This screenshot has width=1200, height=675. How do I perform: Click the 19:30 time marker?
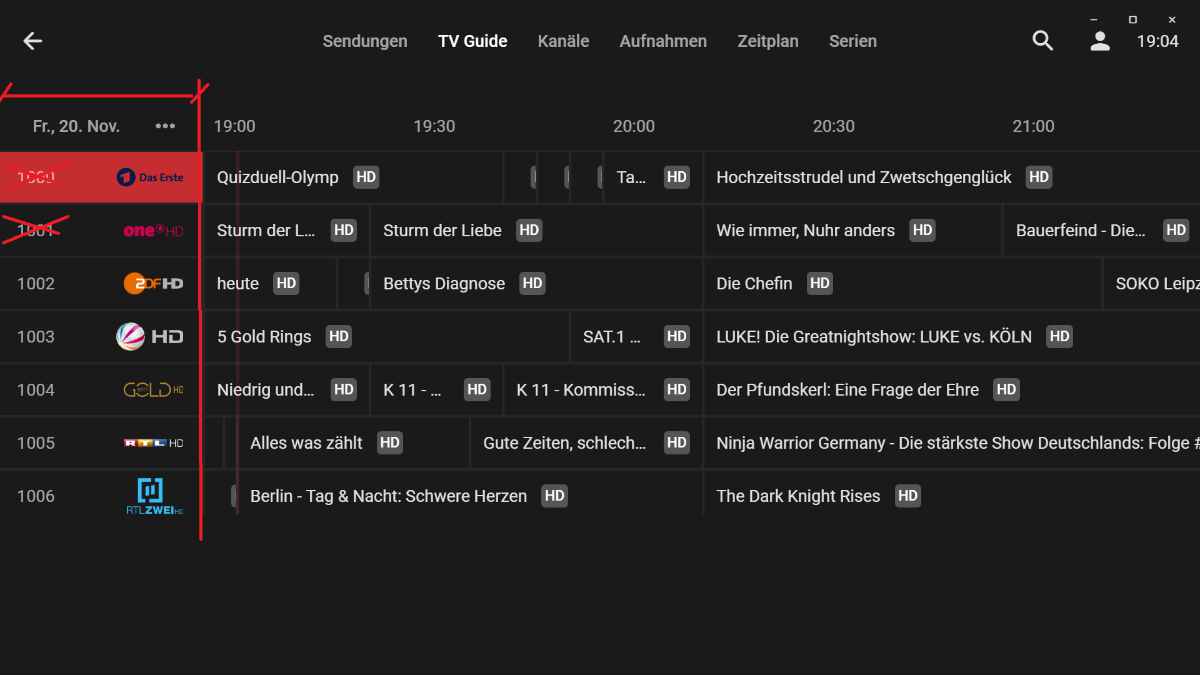coord(434,126)
